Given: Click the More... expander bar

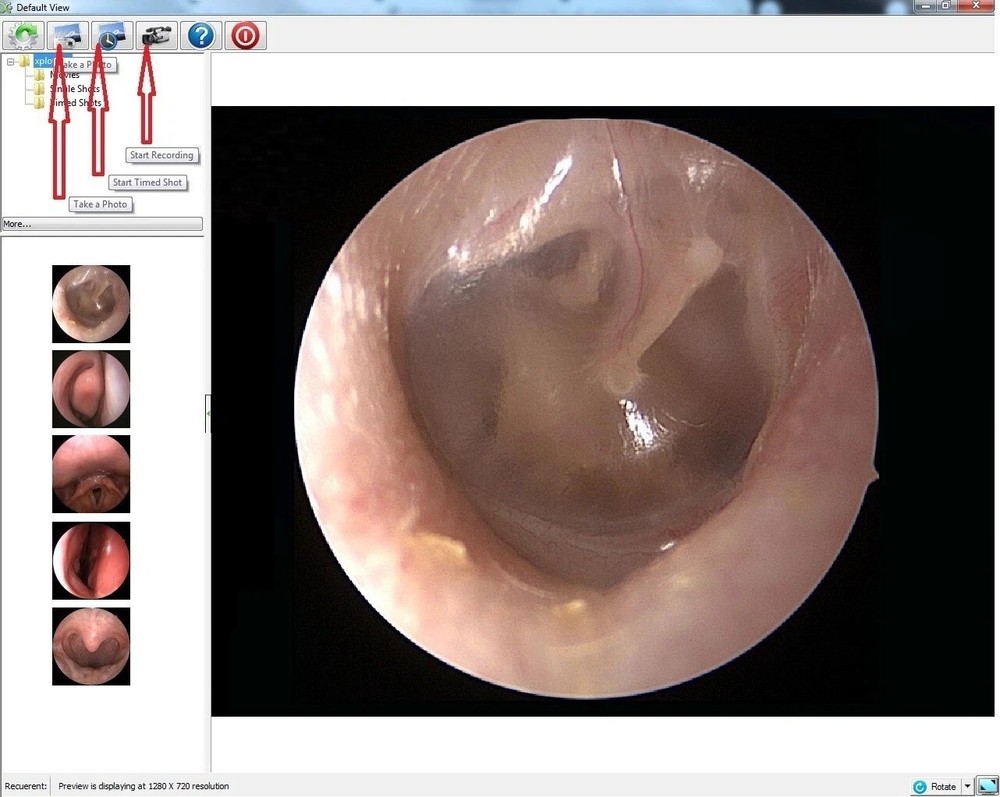Looking at the screenshot, I should 100,223.
